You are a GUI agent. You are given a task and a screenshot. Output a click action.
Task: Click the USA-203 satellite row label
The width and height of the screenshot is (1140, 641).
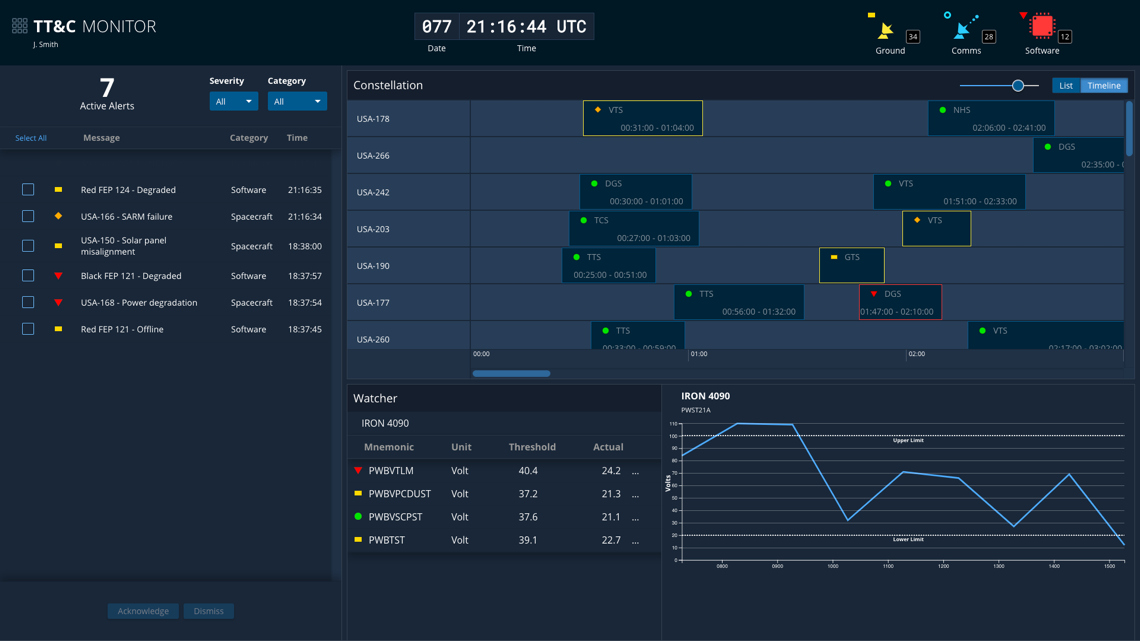373,229
